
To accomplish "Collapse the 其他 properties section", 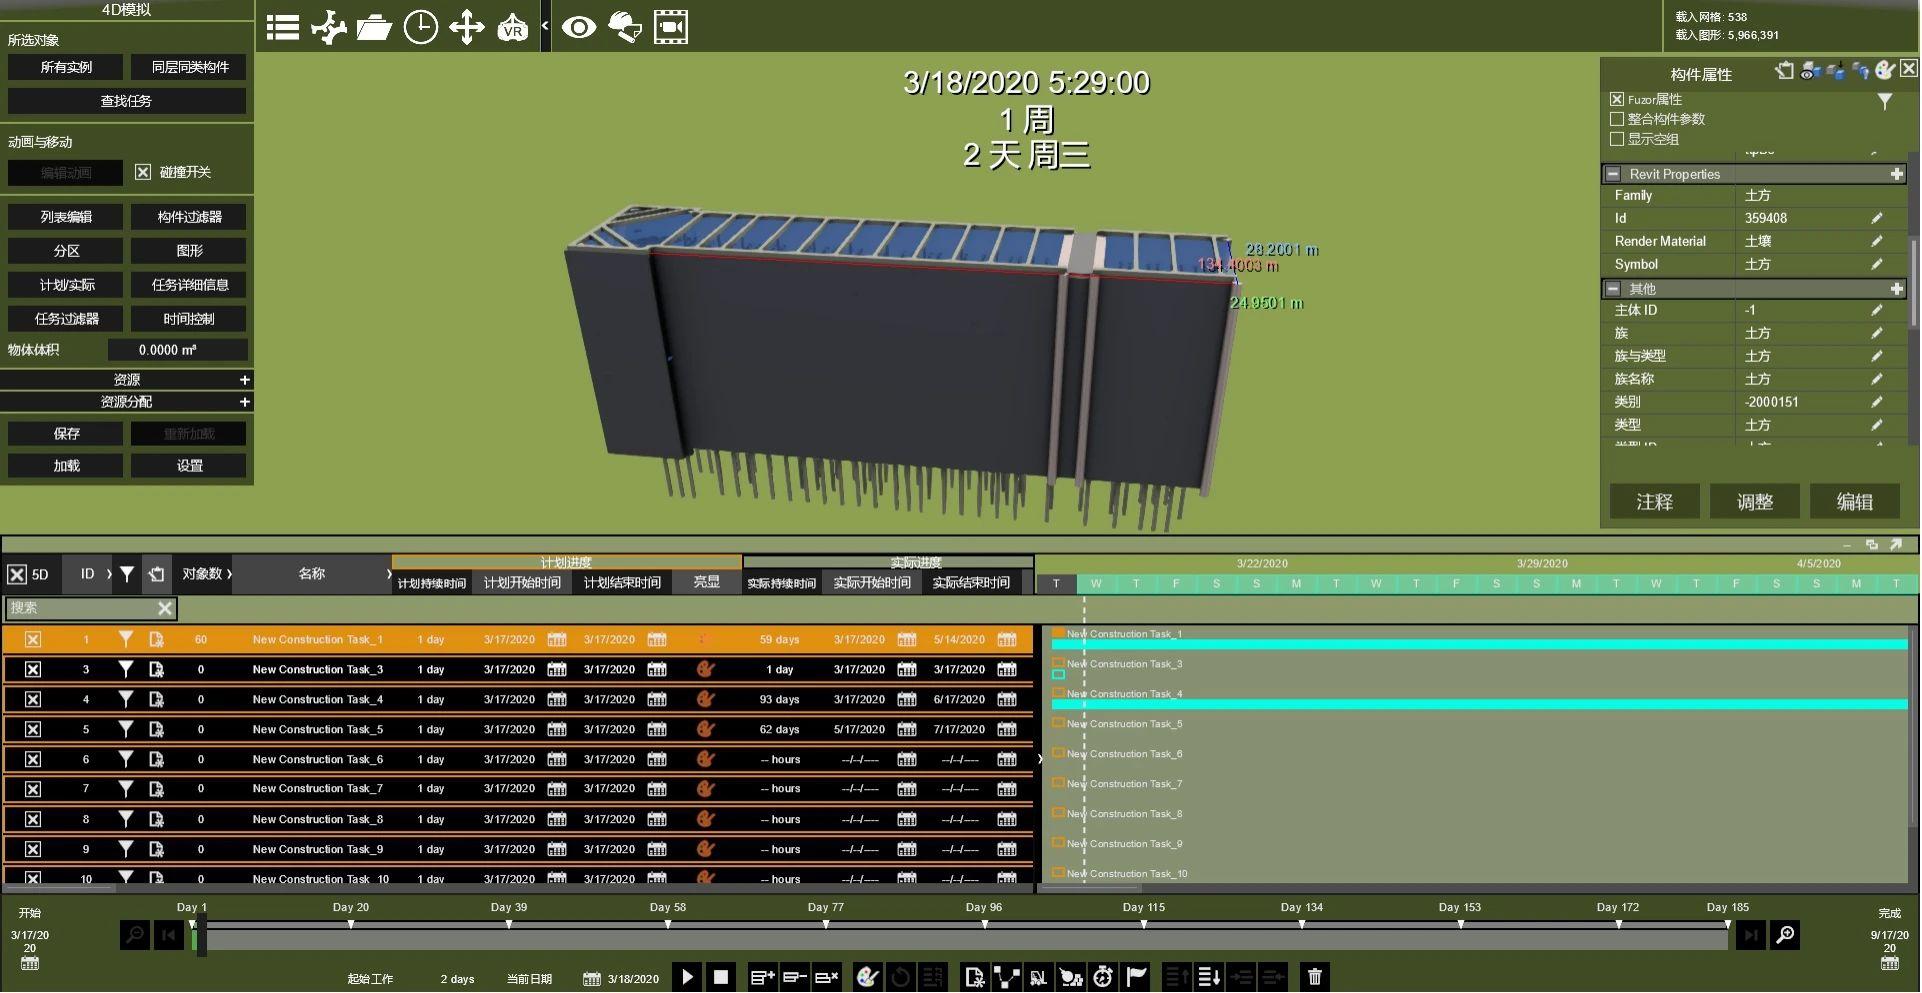I will 1613,289.
